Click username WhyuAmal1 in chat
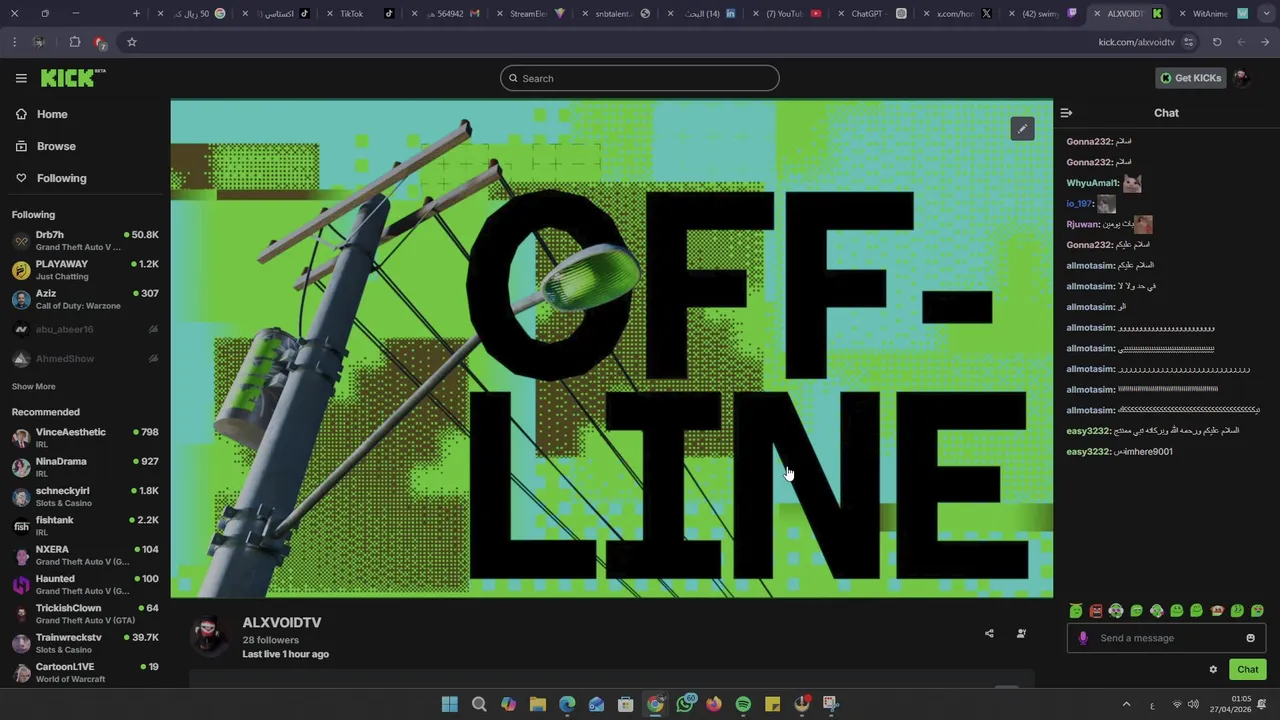 tap(1093, 183)
